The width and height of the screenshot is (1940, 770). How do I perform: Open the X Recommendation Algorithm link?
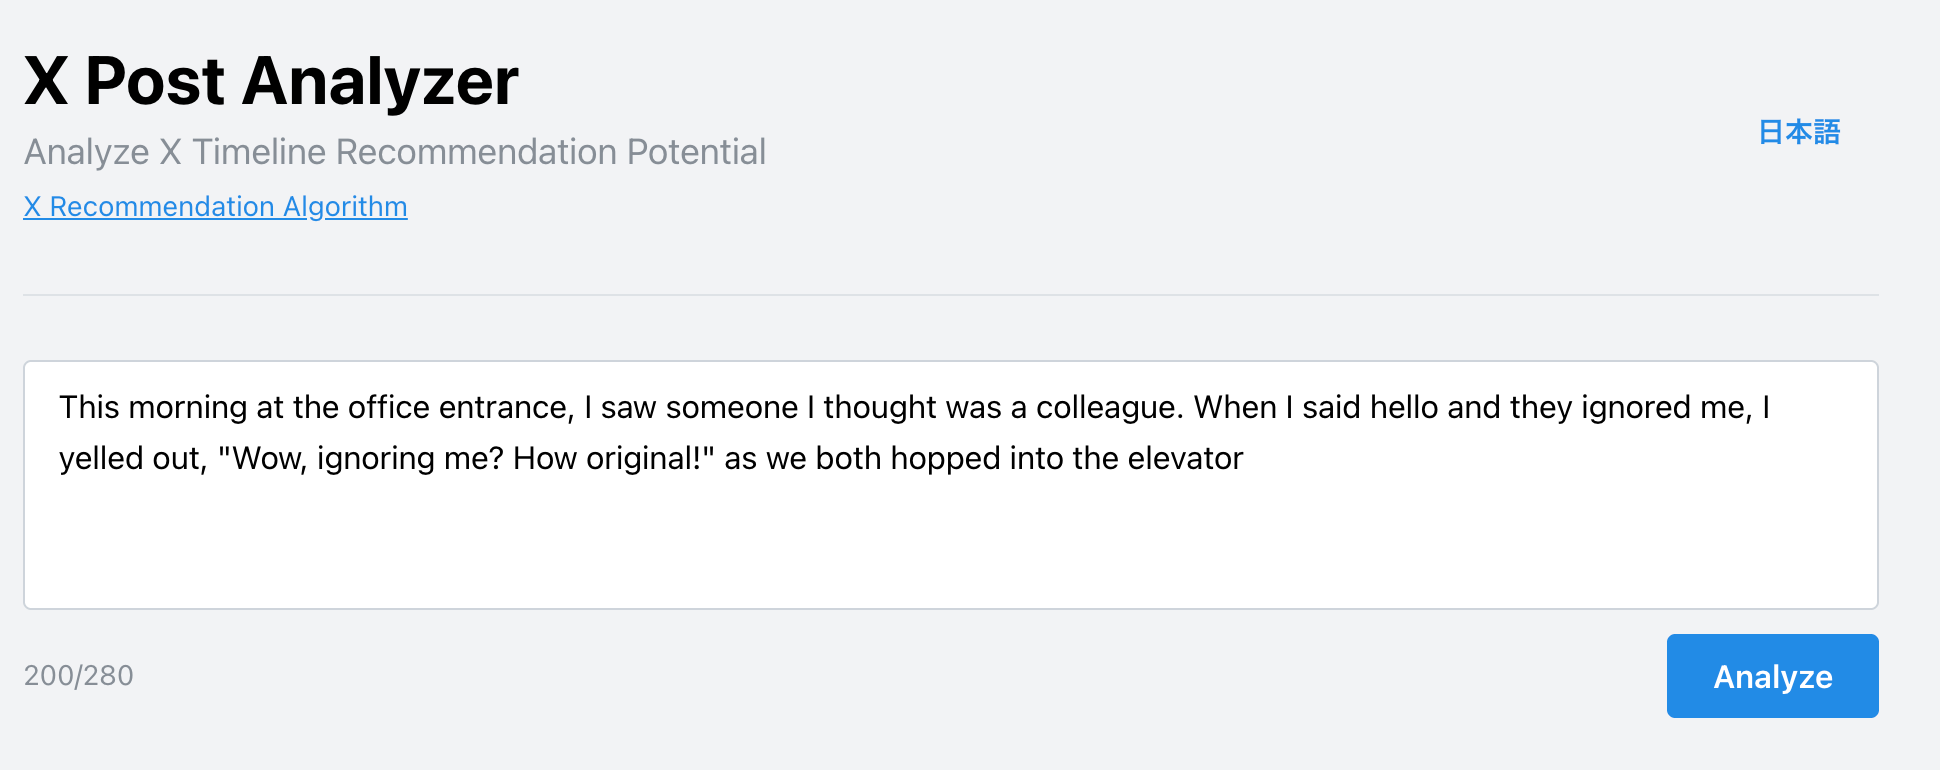click(x=215, y=206)
